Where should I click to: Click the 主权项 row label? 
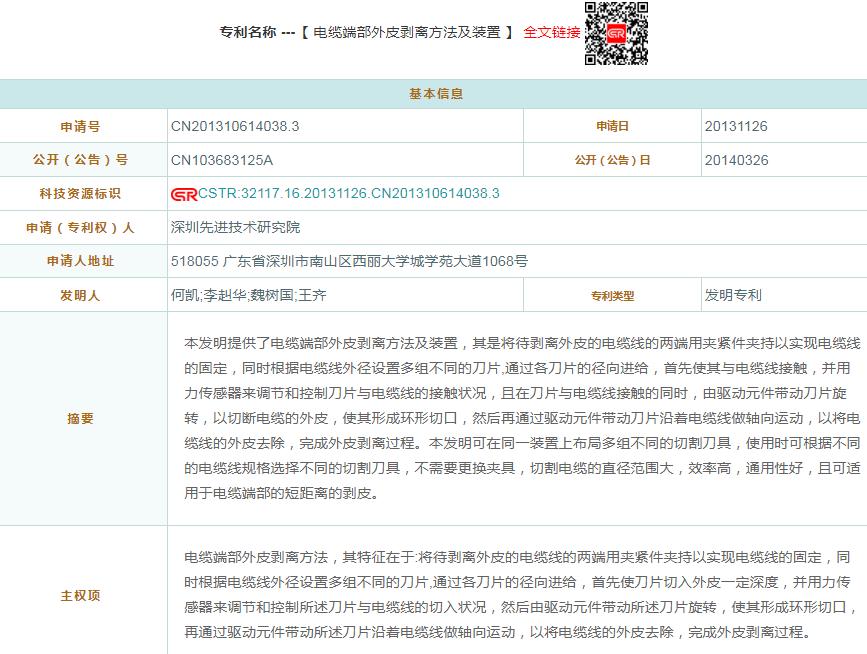click(80, 596)
